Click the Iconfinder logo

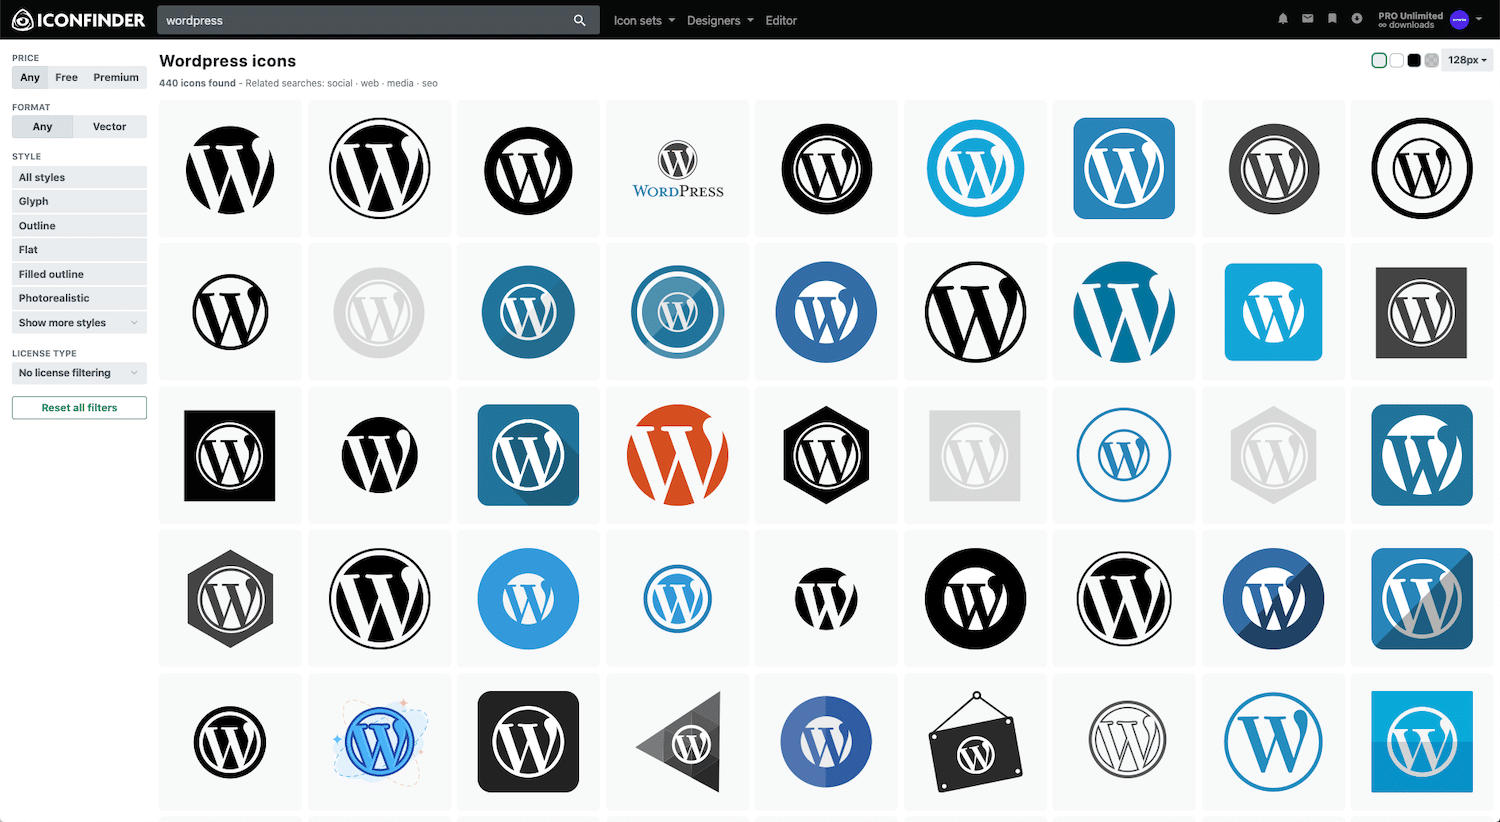(x=78, y=19)
